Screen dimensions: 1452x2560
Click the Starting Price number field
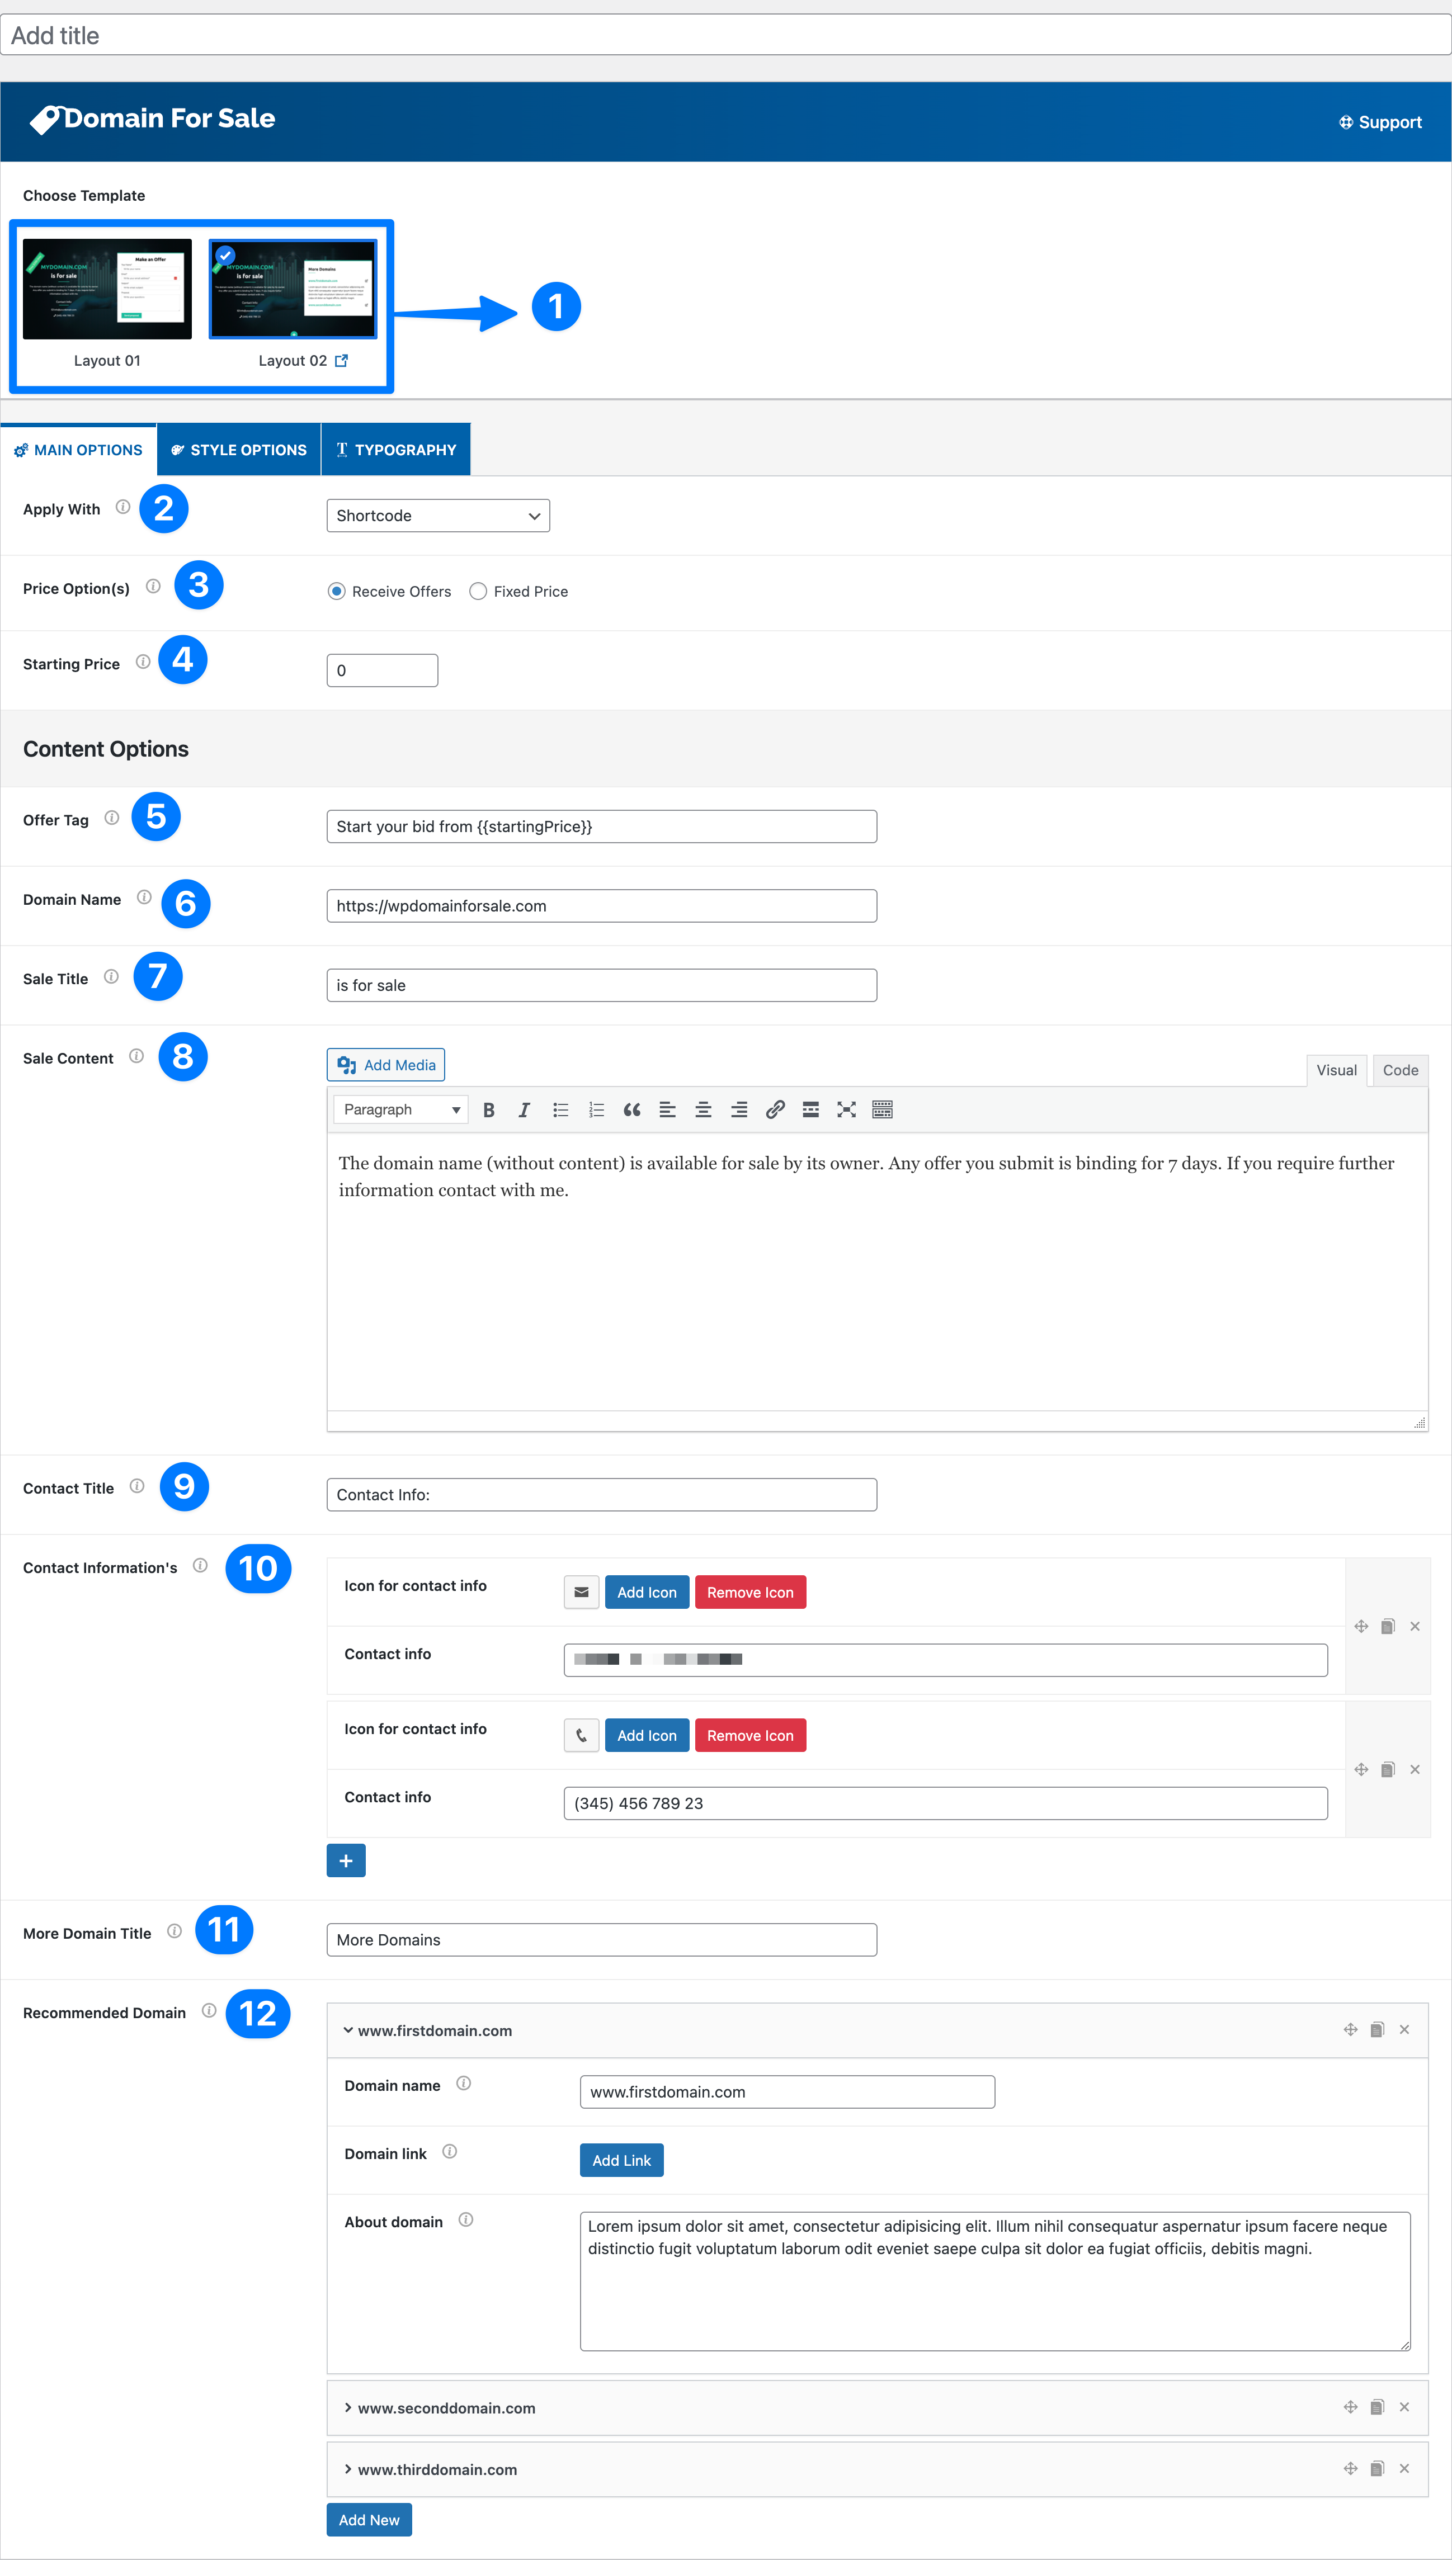(x=382, y=670)
